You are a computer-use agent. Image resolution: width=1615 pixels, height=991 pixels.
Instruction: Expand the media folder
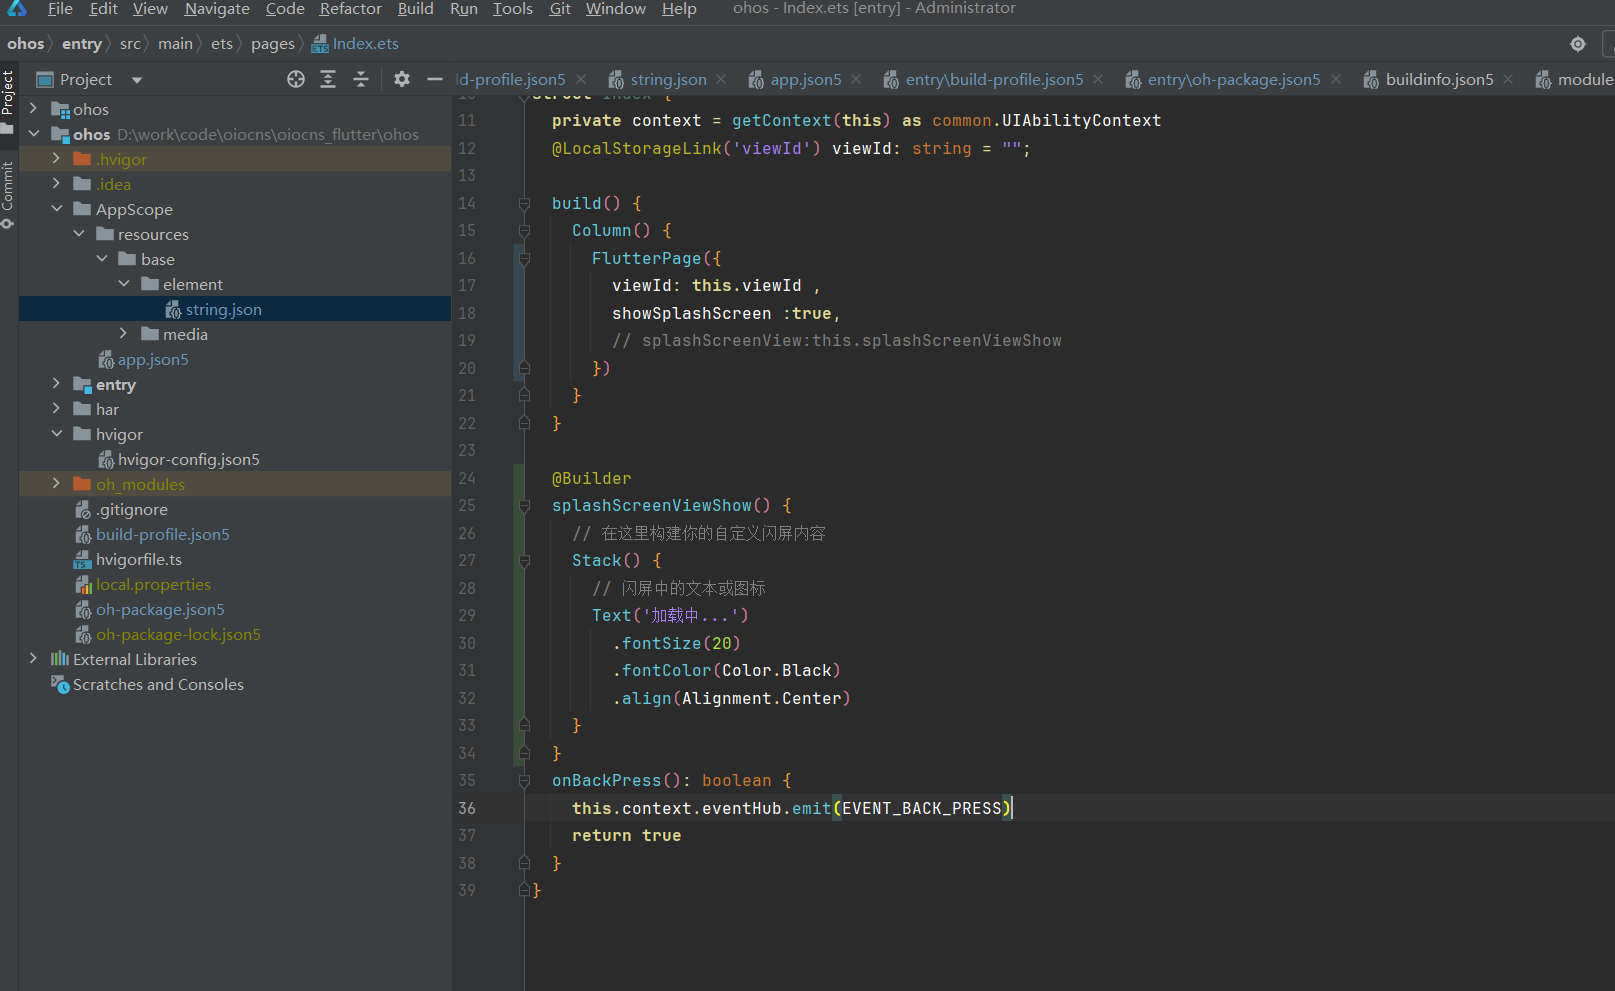click(x=124, y=334)
